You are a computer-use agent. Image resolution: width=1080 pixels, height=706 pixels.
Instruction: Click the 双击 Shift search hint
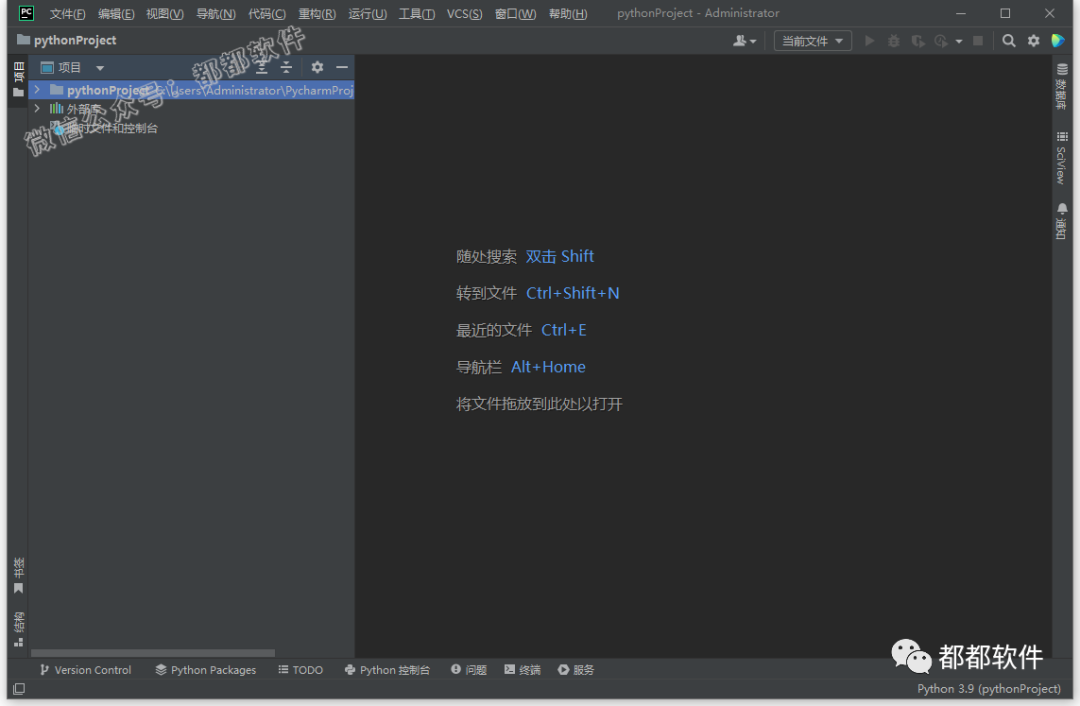559,256
